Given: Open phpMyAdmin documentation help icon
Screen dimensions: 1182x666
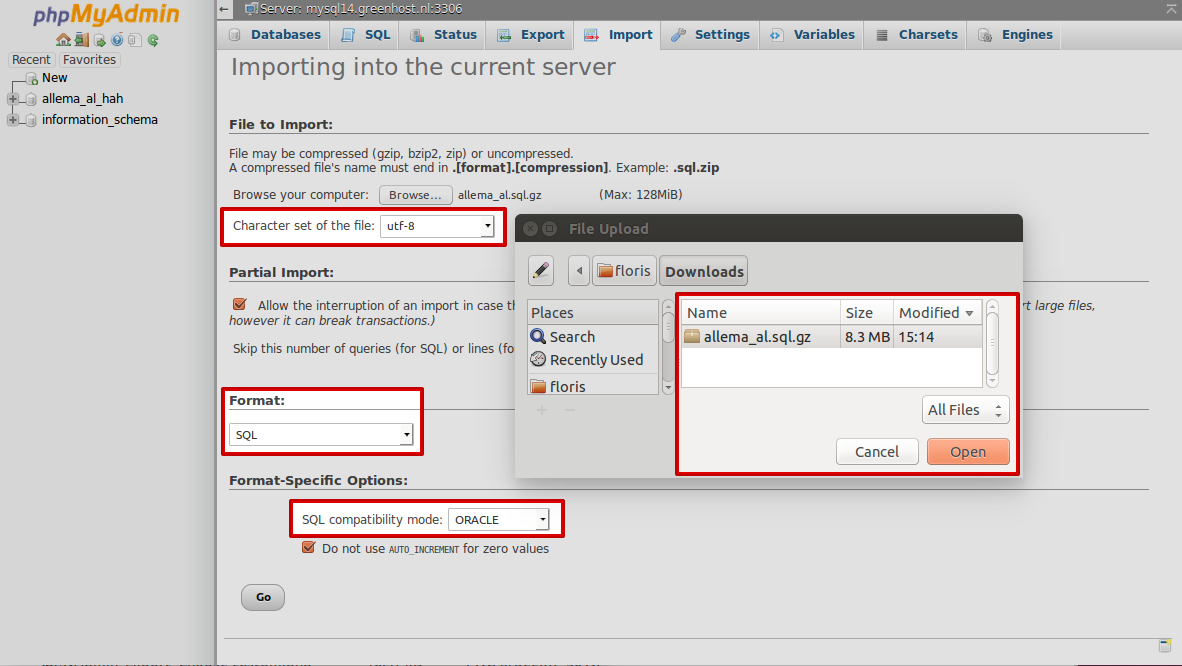Looking at the screenshot, I should click(x=117, y=40).
